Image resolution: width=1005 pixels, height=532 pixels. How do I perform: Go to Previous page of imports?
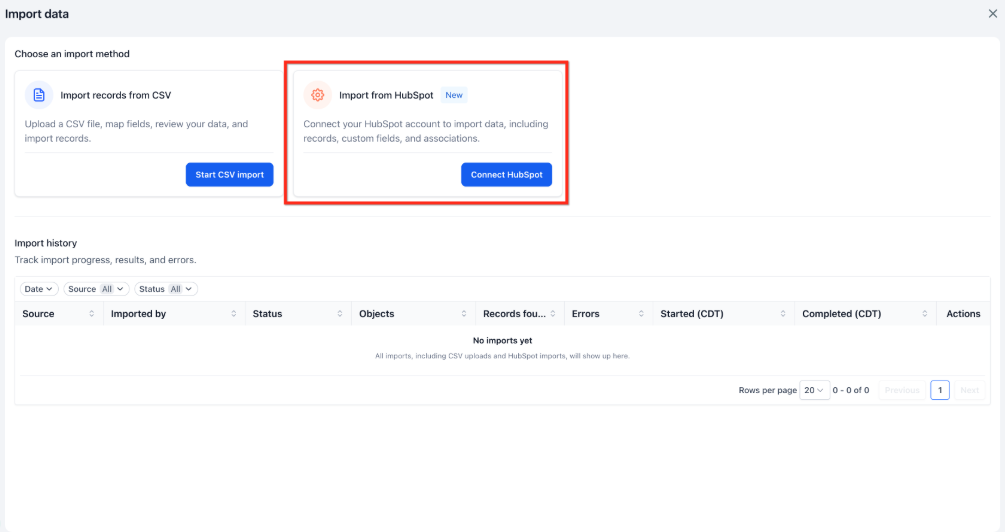click(902, 390)
